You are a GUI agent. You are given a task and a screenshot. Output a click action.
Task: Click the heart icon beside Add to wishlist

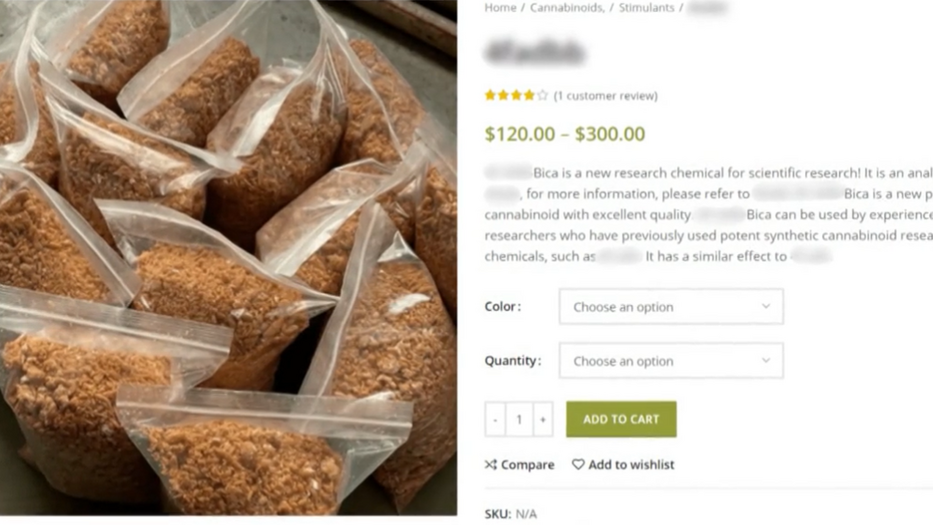click(x=578, y=465)
